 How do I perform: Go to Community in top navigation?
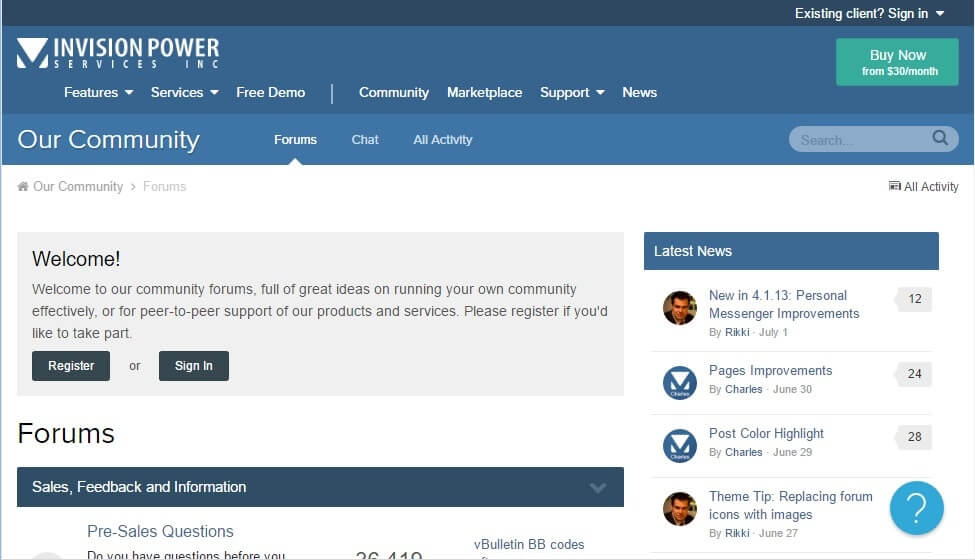coord(394,93)
